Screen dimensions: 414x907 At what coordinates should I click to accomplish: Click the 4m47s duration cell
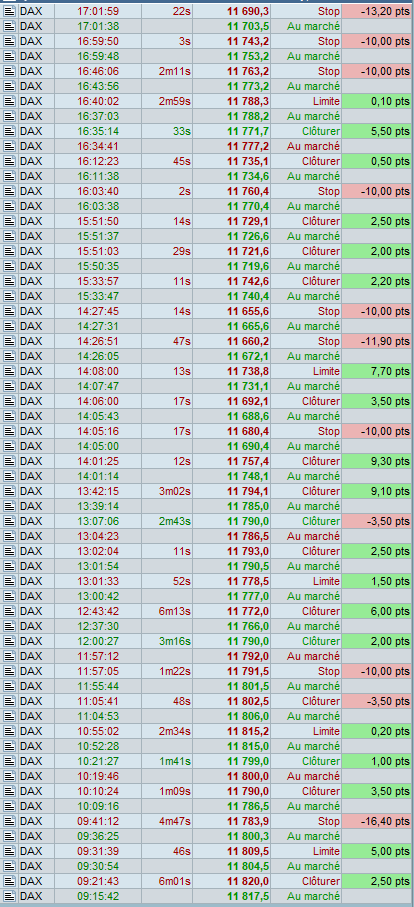pos(168,821)
